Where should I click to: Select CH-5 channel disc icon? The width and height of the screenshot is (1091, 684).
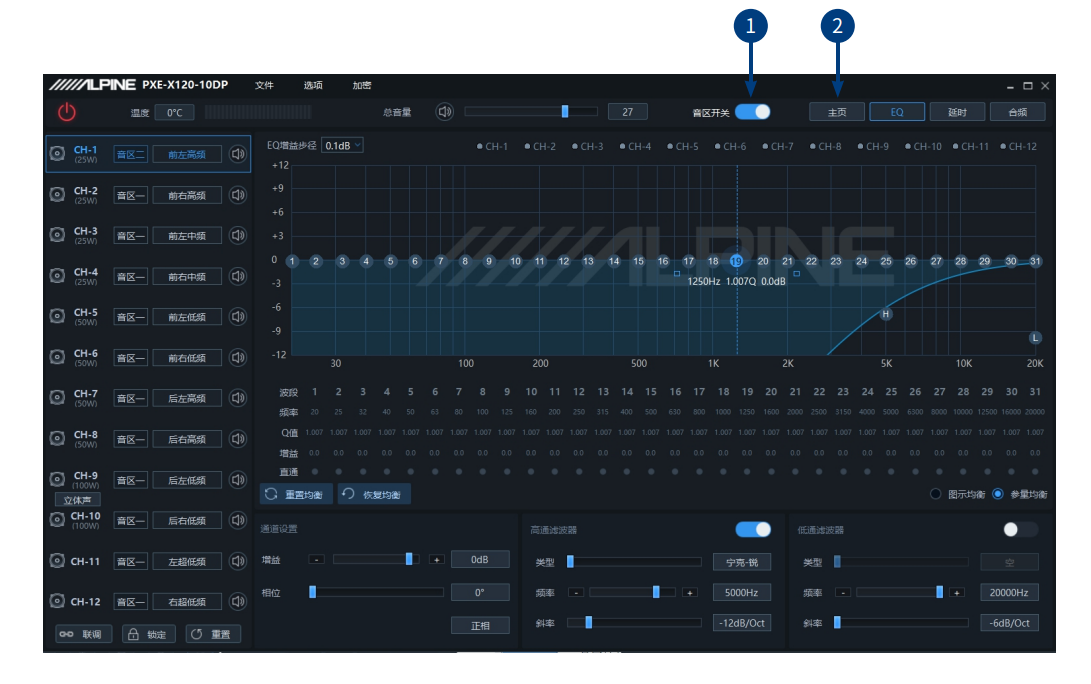point(57,317)
